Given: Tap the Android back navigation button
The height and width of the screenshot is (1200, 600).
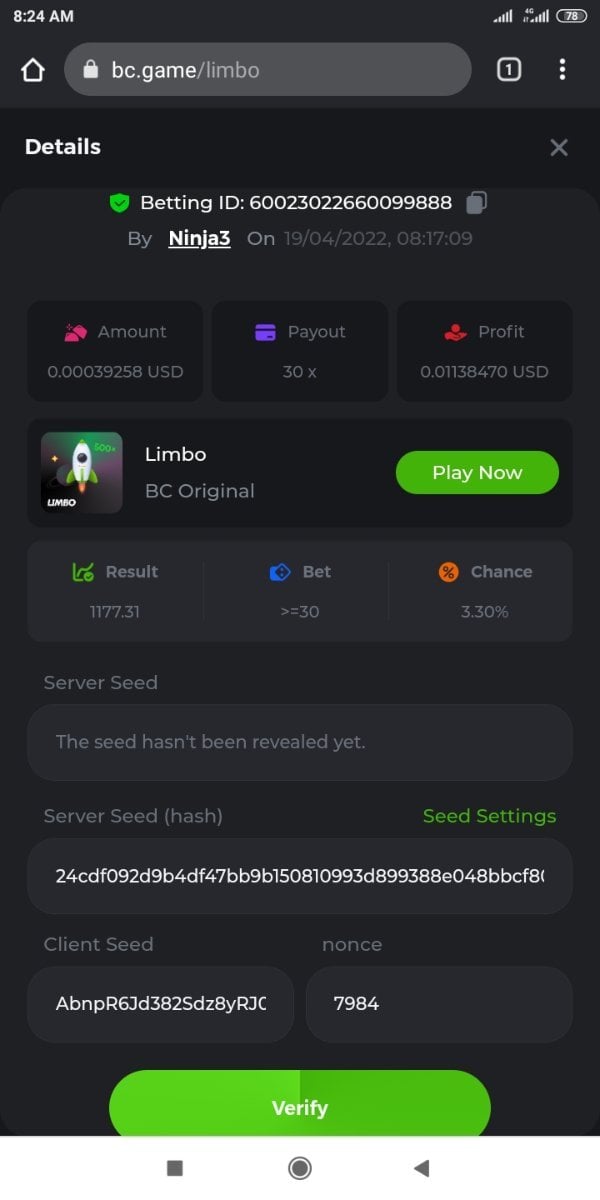Looking at the screenshot, I should click(421, 1168).
